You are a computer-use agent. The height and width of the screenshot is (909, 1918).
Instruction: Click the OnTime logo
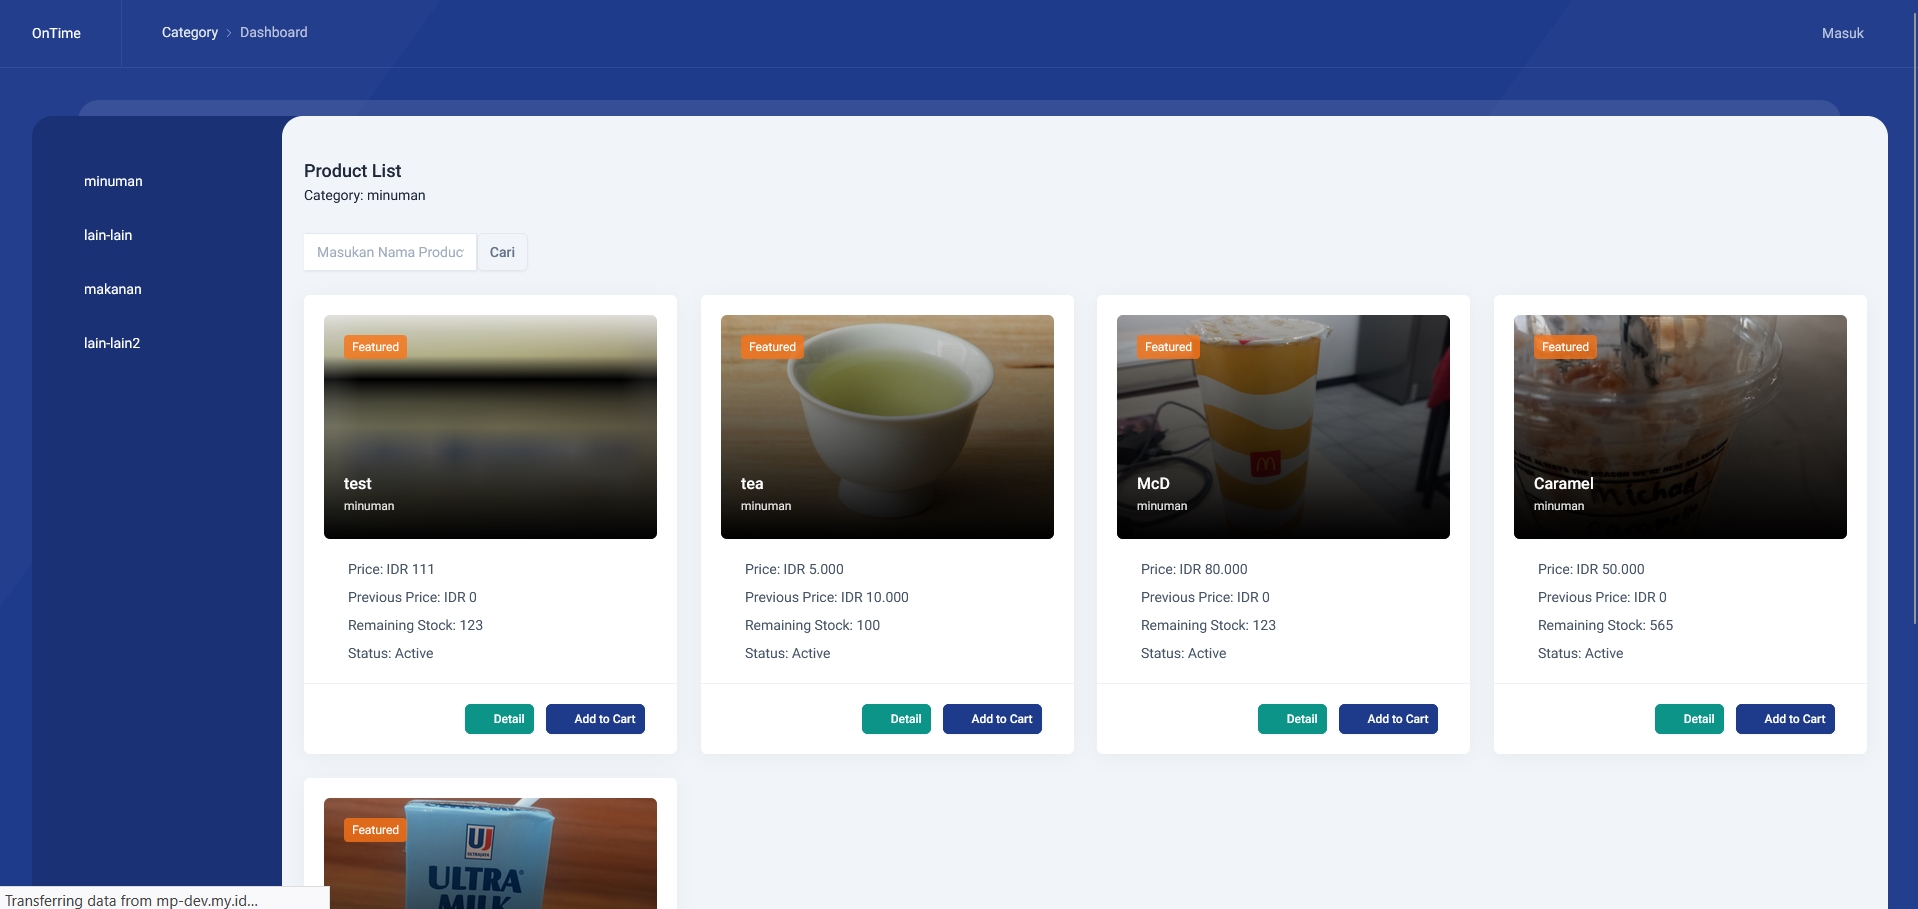55,33
